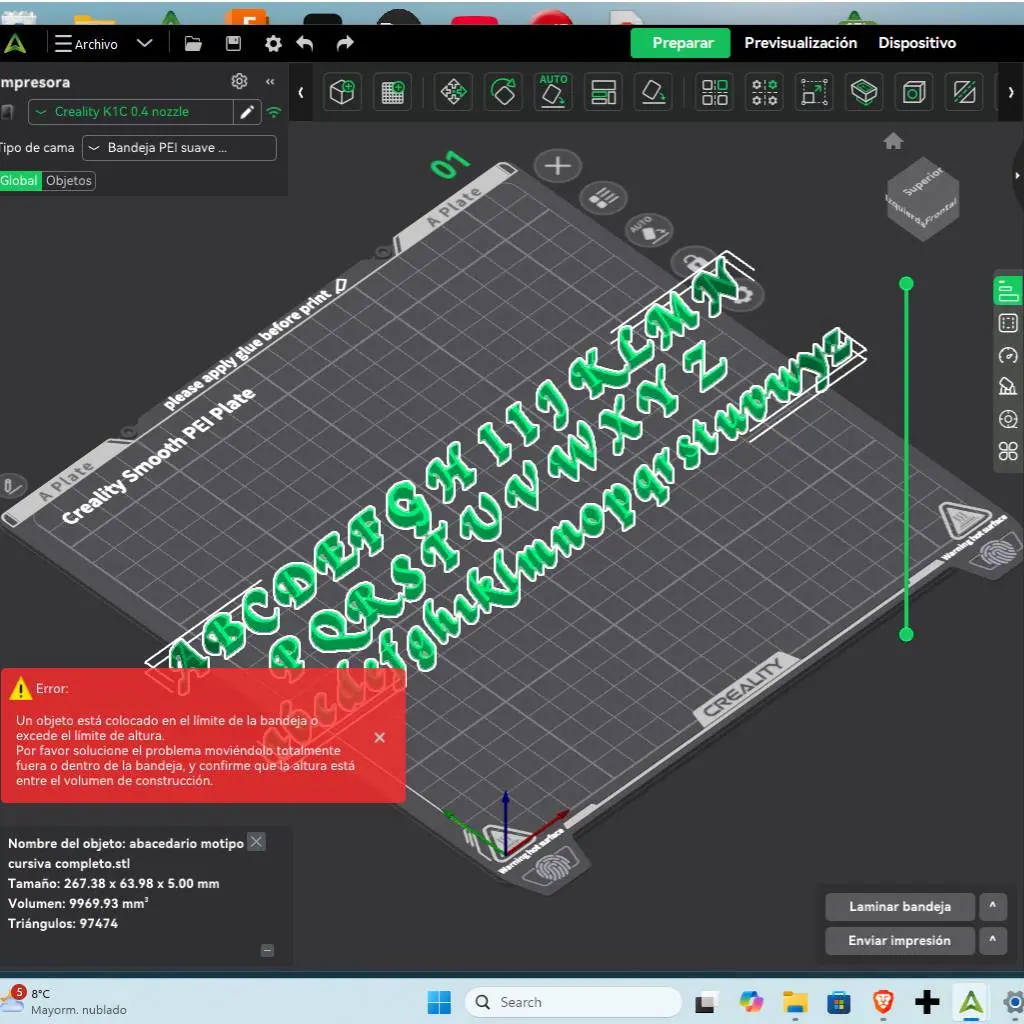
Task: Switch settings scope to Objetos
Action: (69, 181)
